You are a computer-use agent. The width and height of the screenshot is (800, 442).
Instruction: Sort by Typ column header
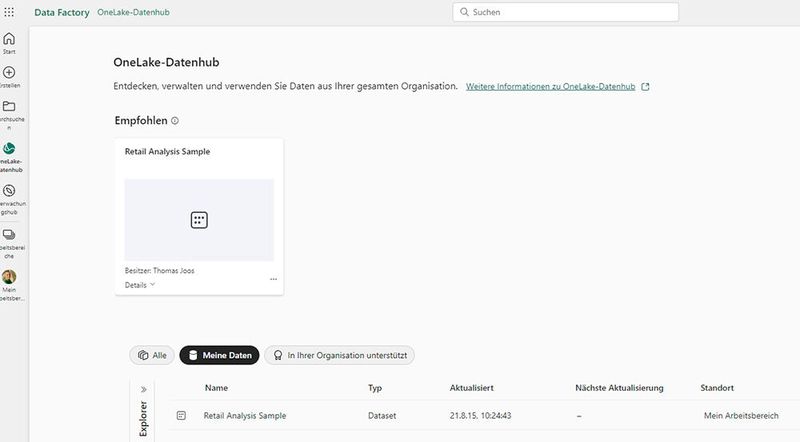(375, 388)
